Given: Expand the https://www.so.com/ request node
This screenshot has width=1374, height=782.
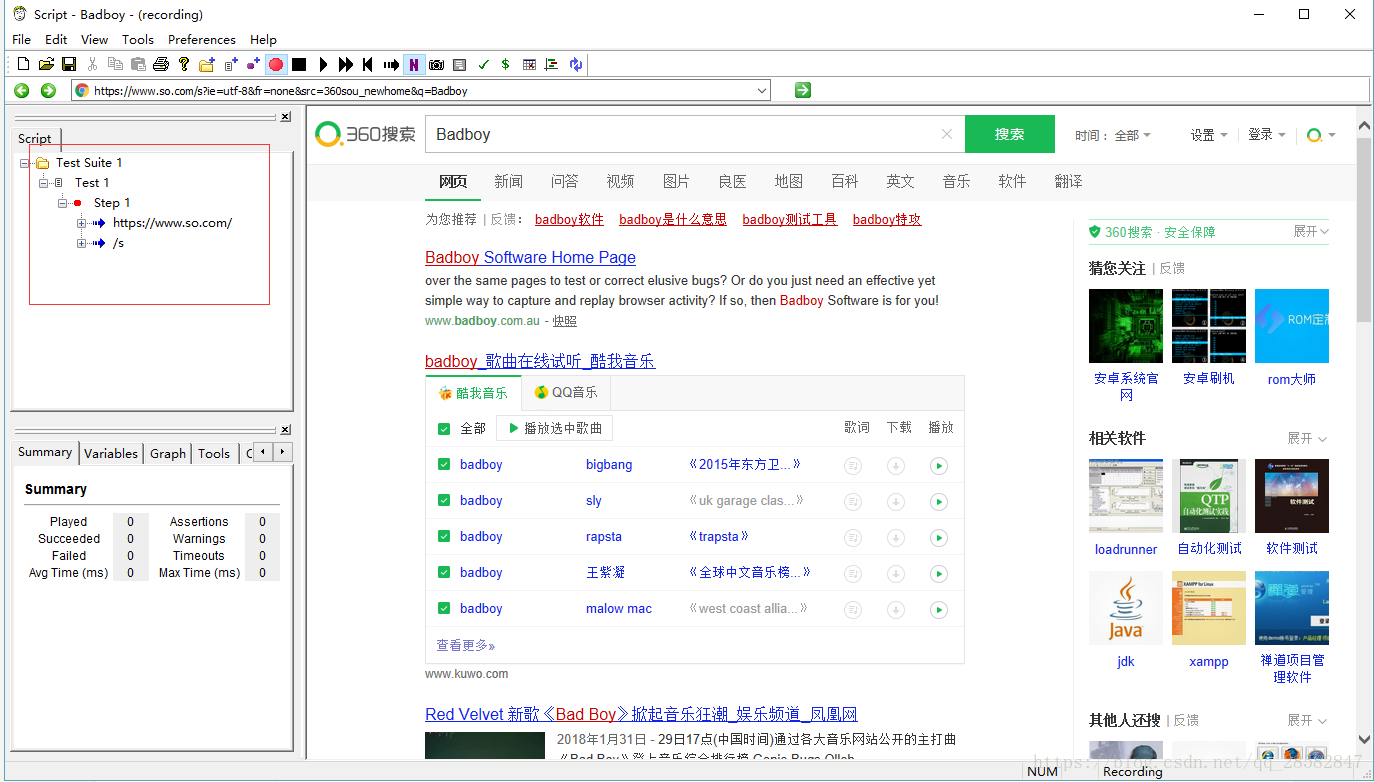Looking at the screenshot, I should tap(82, 223).
